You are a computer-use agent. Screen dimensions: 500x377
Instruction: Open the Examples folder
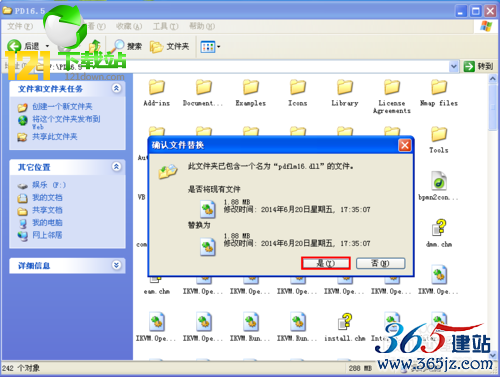(251, 93)
